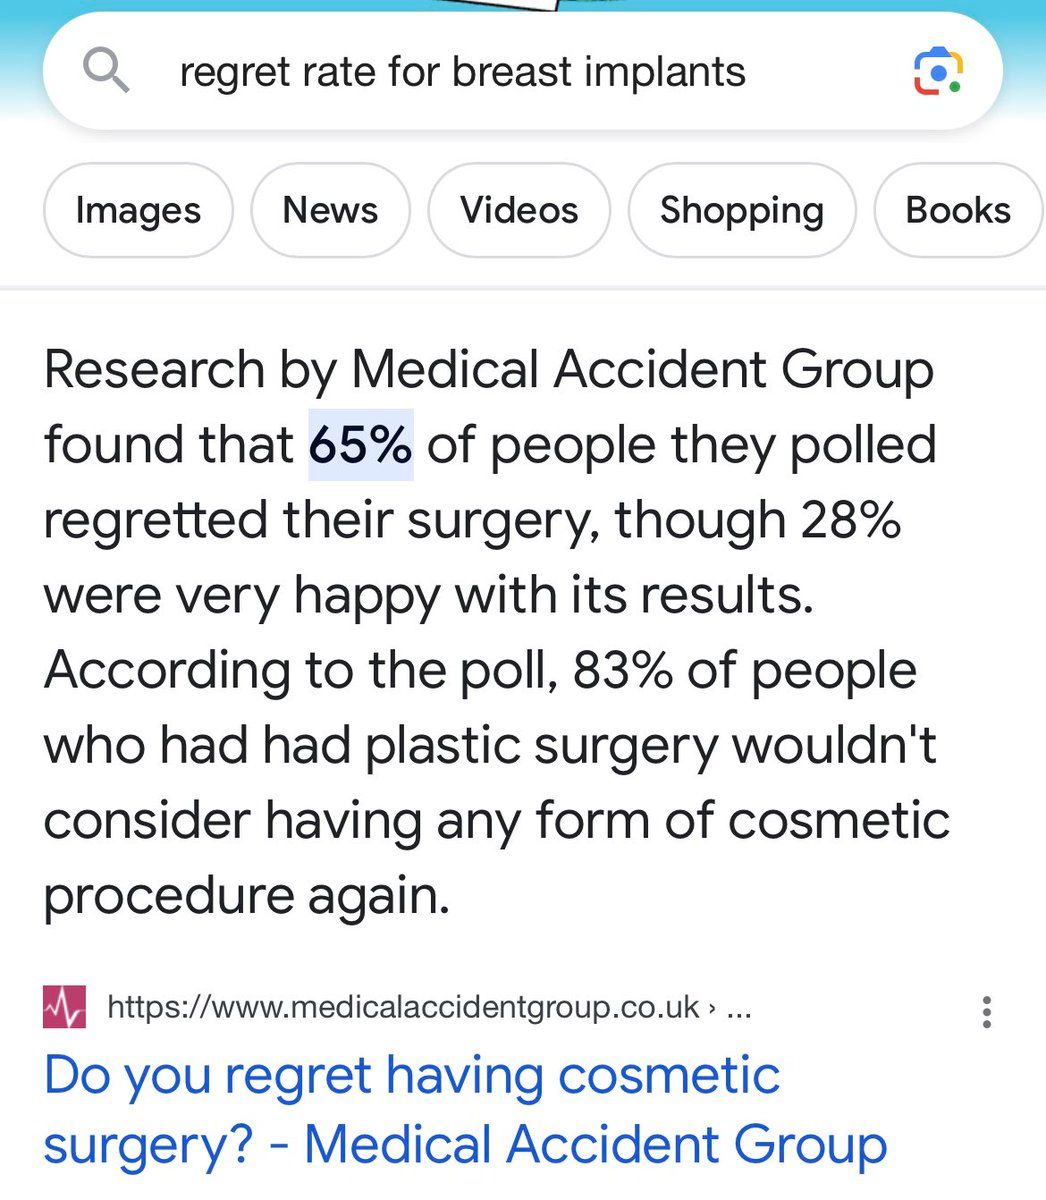Open the Videos results tab

519,210
